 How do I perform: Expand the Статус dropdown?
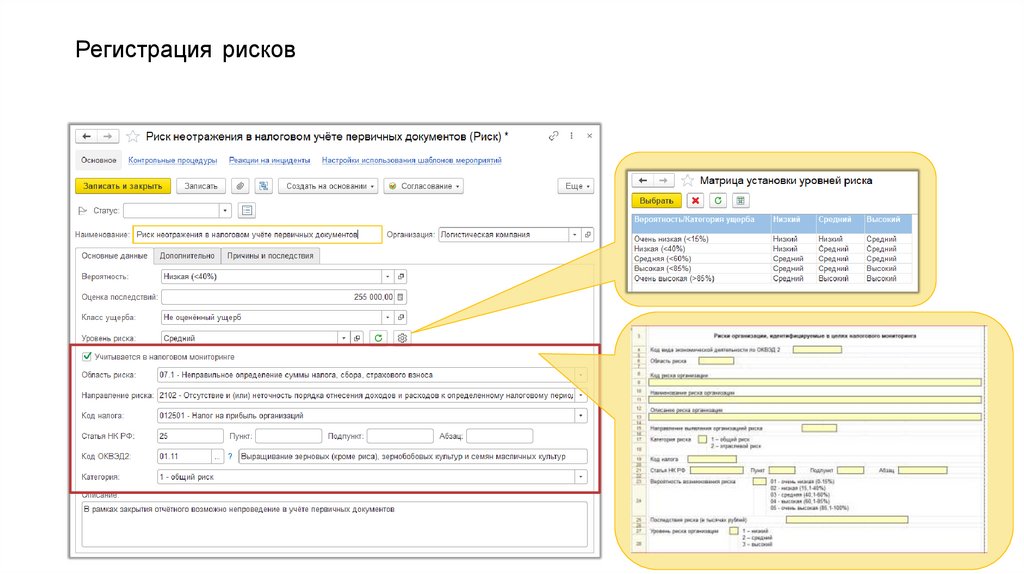pos(225,210)
